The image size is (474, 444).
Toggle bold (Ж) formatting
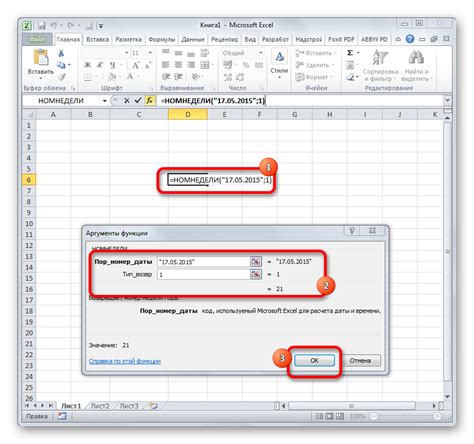tap(87, 65)
